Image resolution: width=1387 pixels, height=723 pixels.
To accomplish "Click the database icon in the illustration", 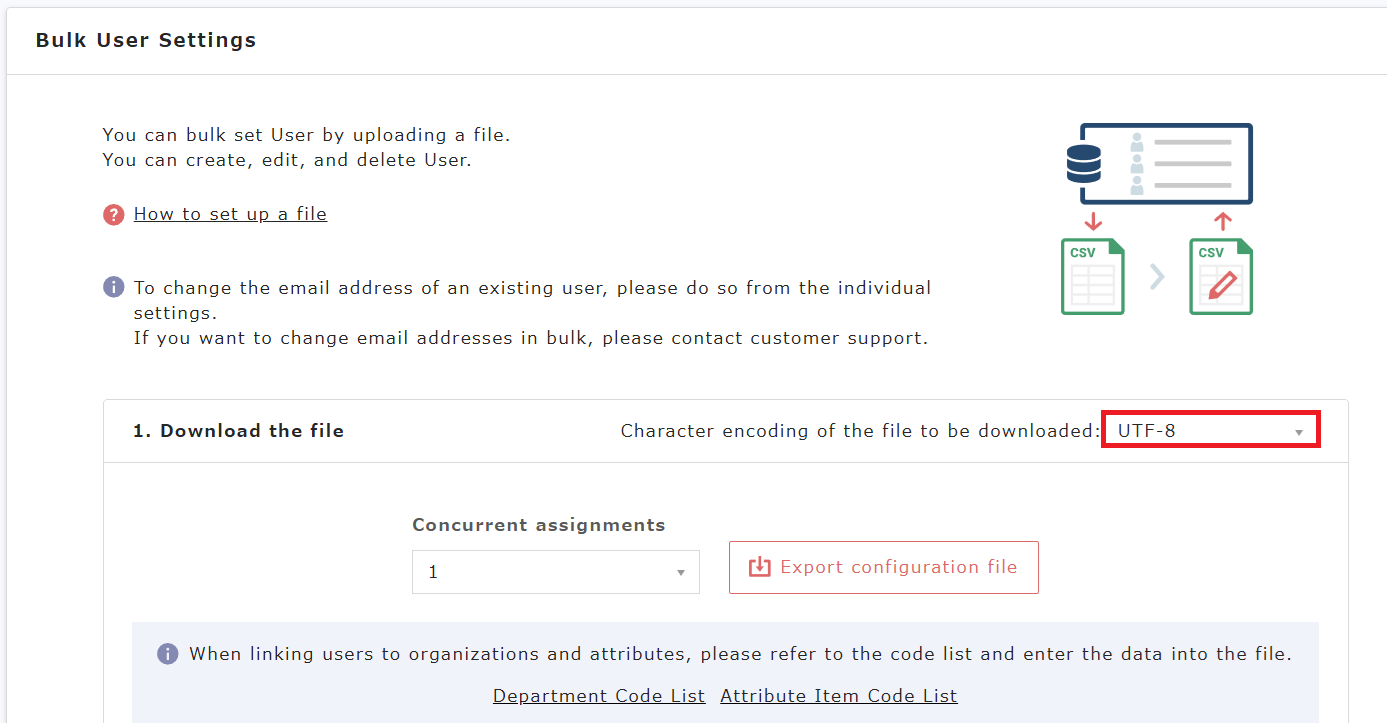I will point(1083,164).
